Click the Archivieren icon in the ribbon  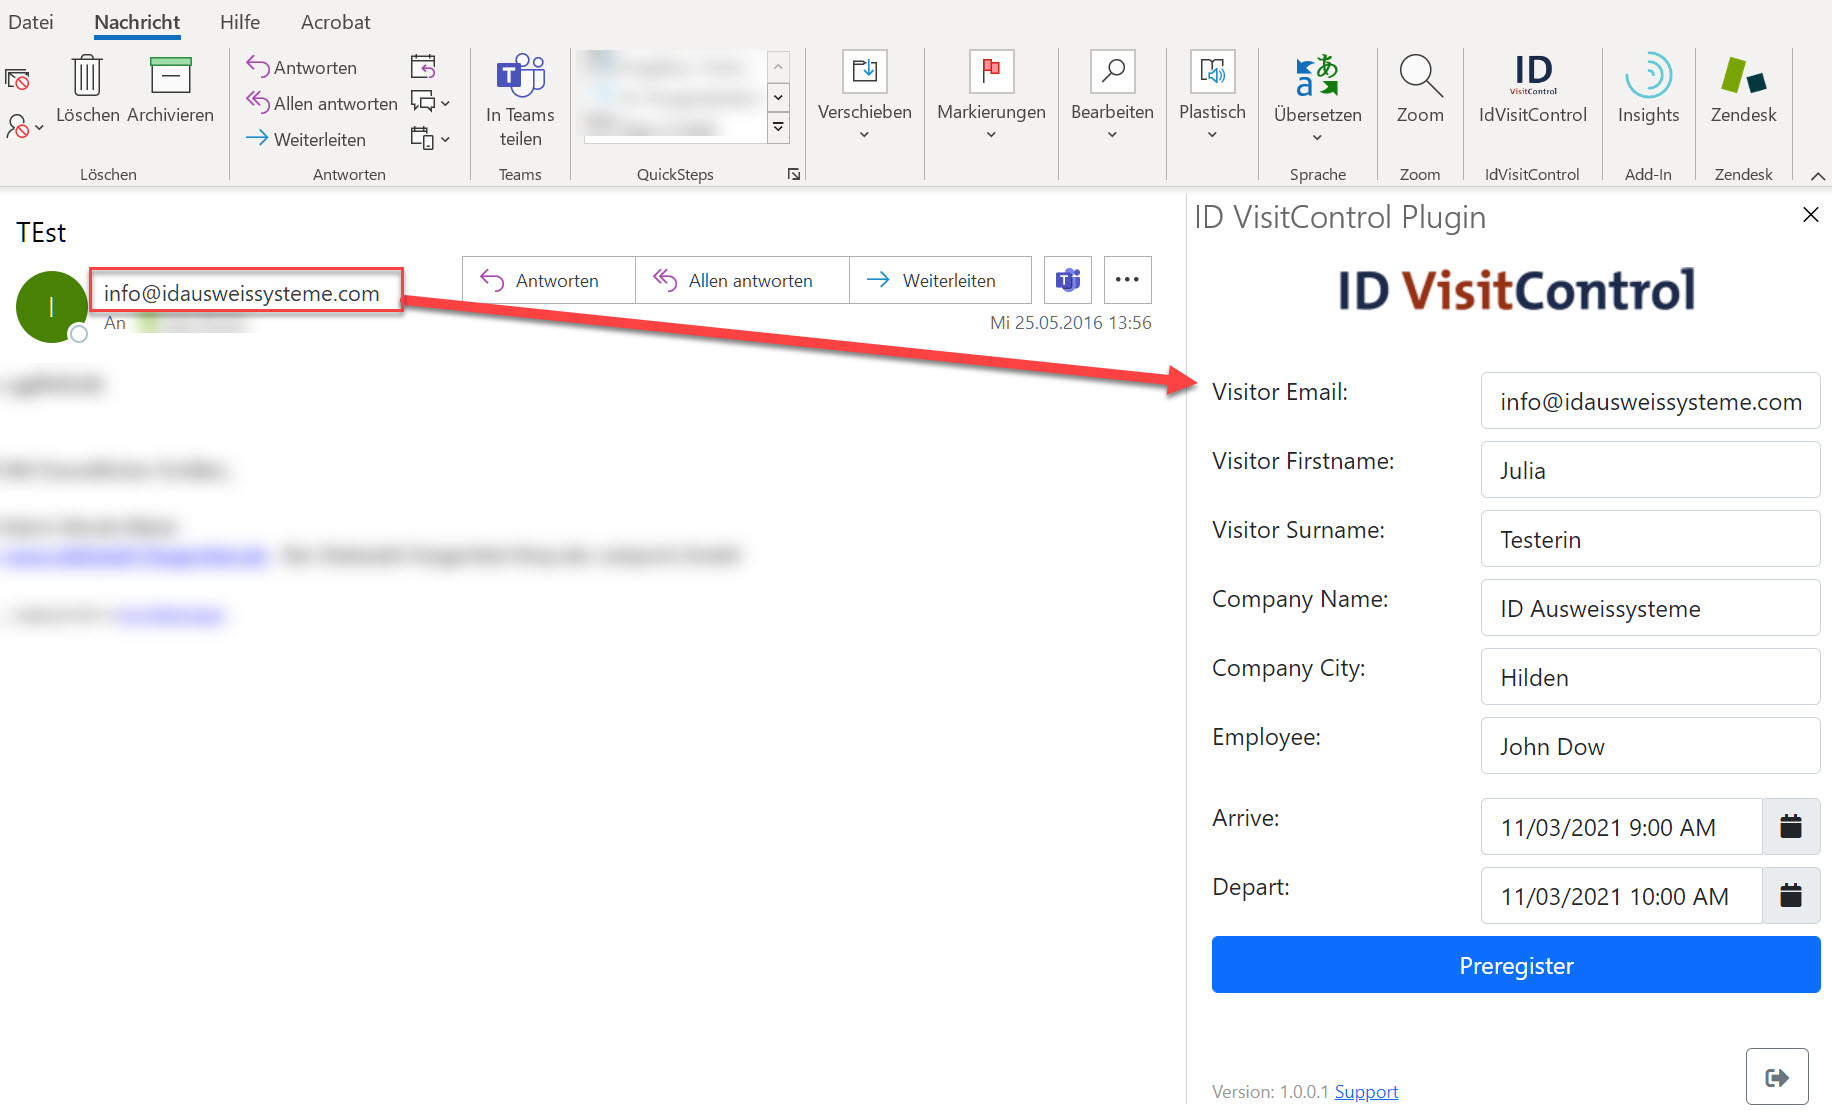170,76
